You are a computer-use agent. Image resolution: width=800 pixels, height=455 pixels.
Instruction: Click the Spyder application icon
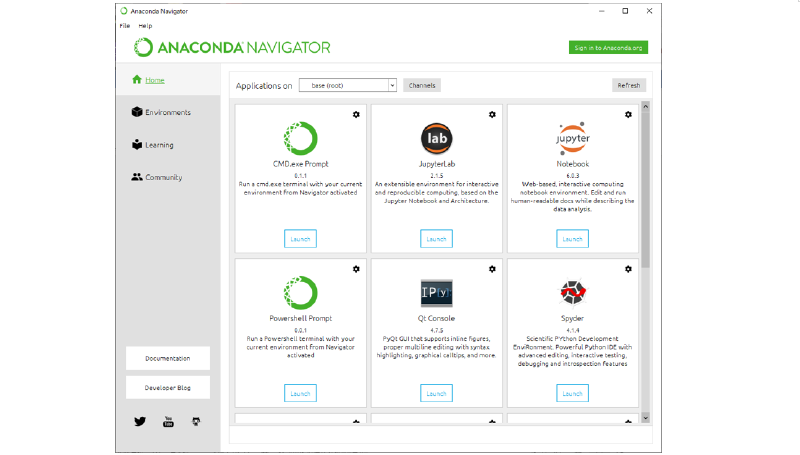click(572, 292)
